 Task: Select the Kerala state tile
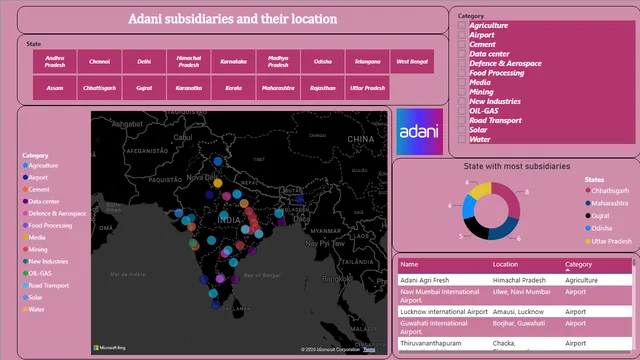click(233, 88)
